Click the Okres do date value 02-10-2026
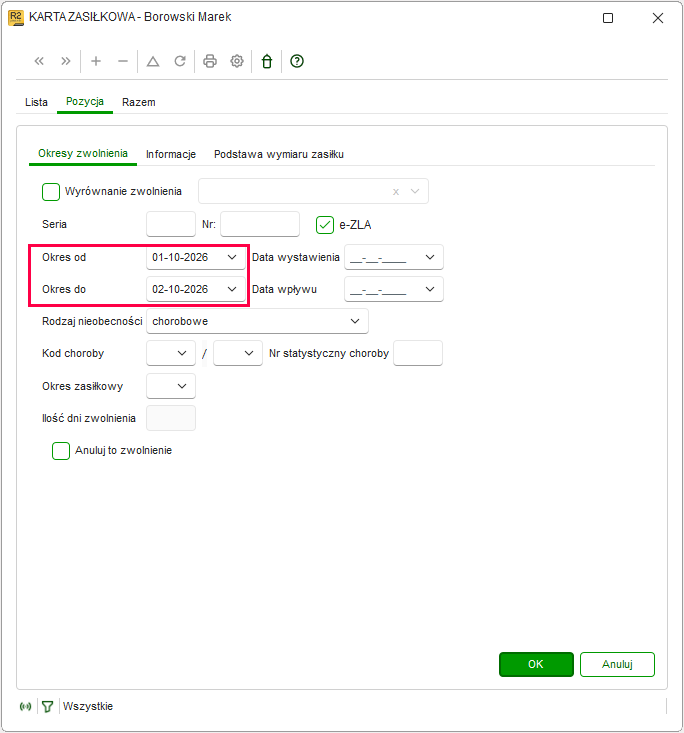684x733 pixels. coord(180,289)
